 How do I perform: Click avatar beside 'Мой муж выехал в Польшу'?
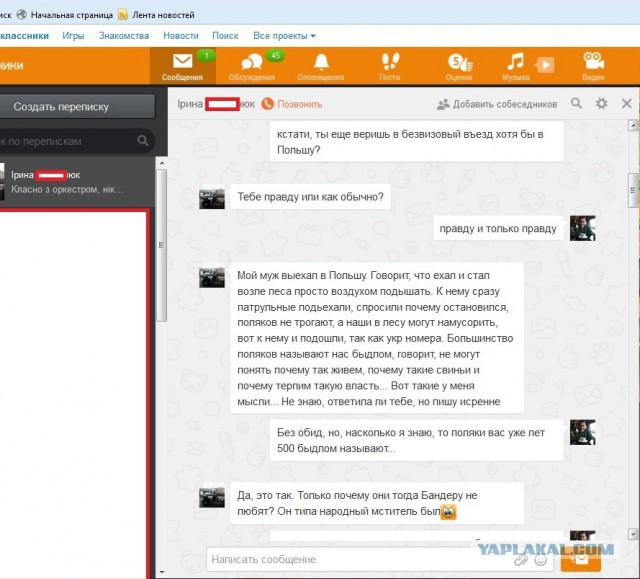tap(212, 277)
